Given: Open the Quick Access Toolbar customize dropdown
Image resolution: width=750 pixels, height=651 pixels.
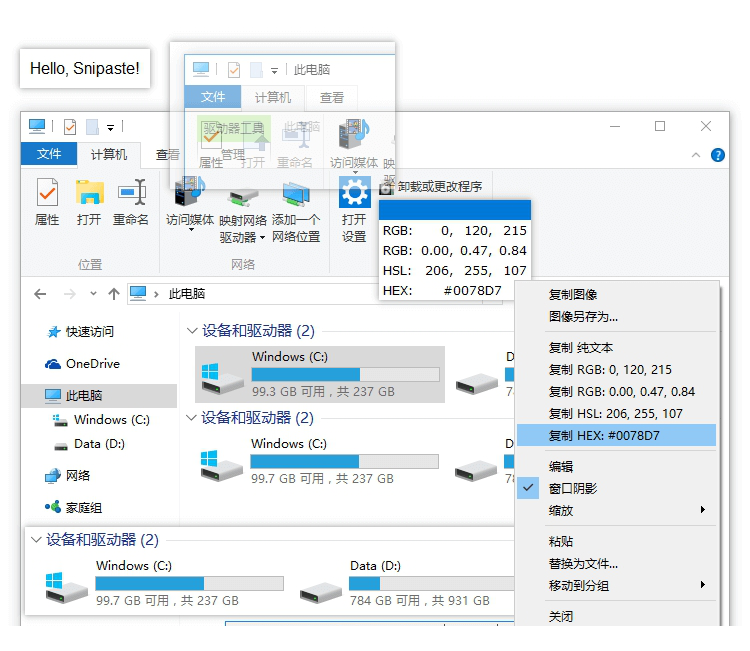Looking at the screenshot, I should tap(110, 128).
